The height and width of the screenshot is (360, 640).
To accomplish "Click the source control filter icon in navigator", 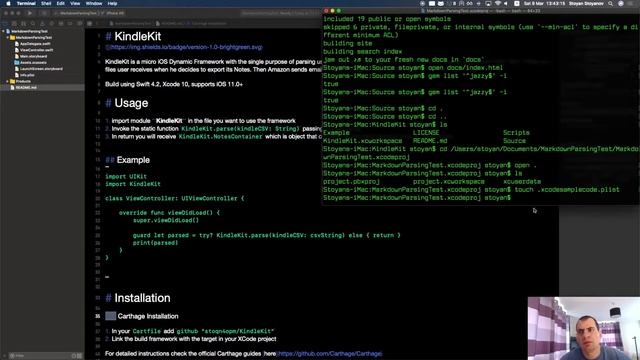I will tap(80, 356).
